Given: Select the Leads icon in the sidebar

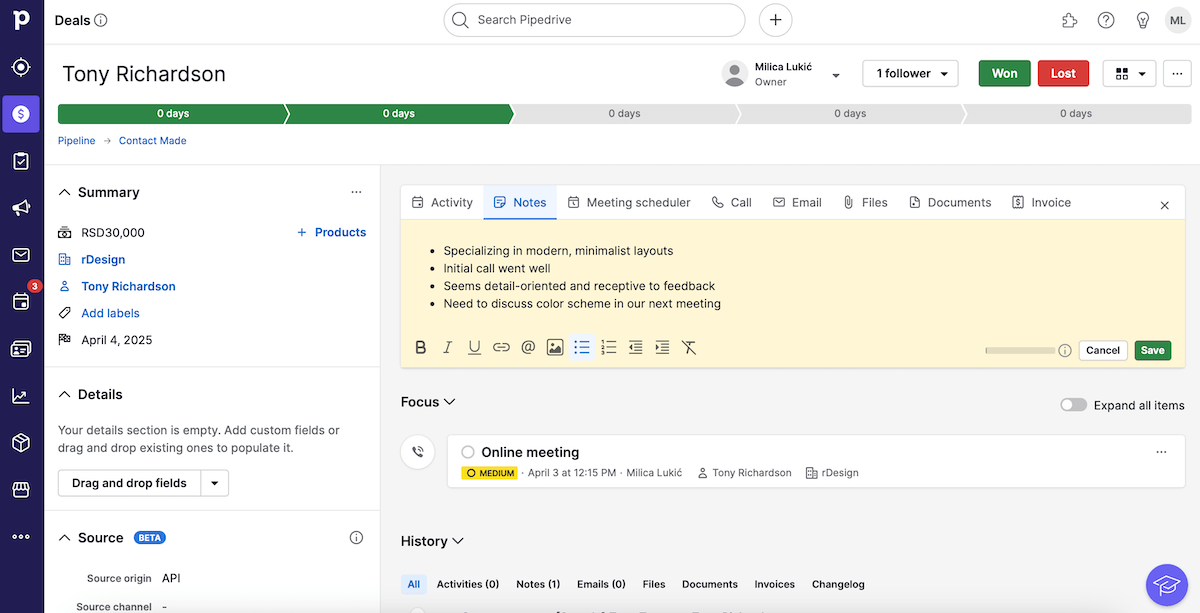Looking at the screenshot, I should coord(21,67).
